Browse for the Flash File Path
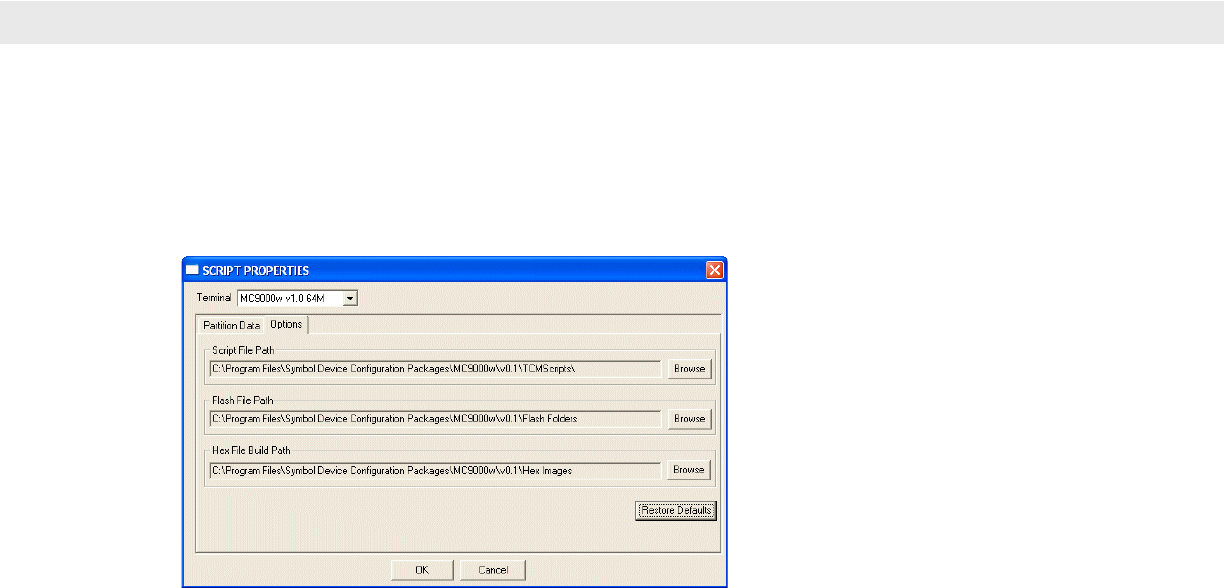 (689, 418)
